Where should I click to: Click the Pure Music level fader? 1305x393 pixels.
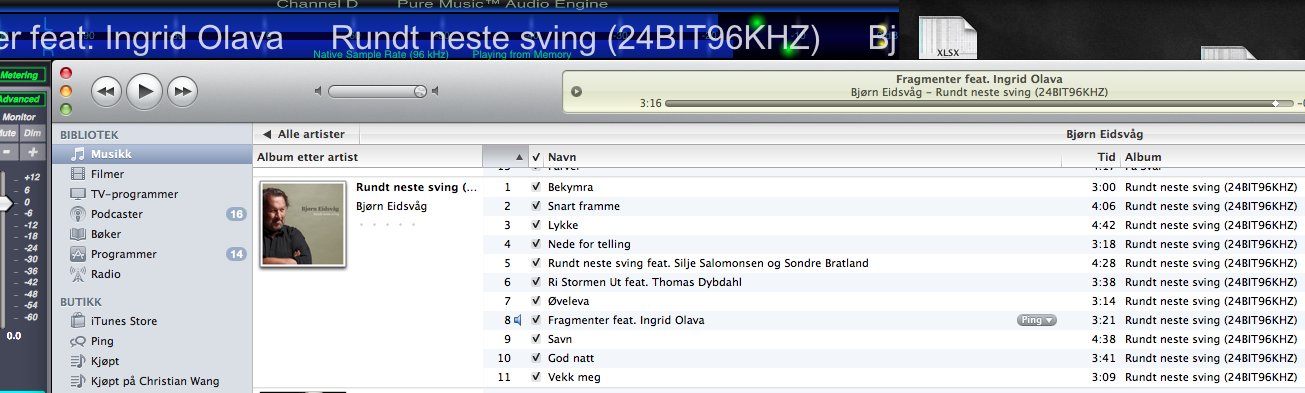point(5,203)
